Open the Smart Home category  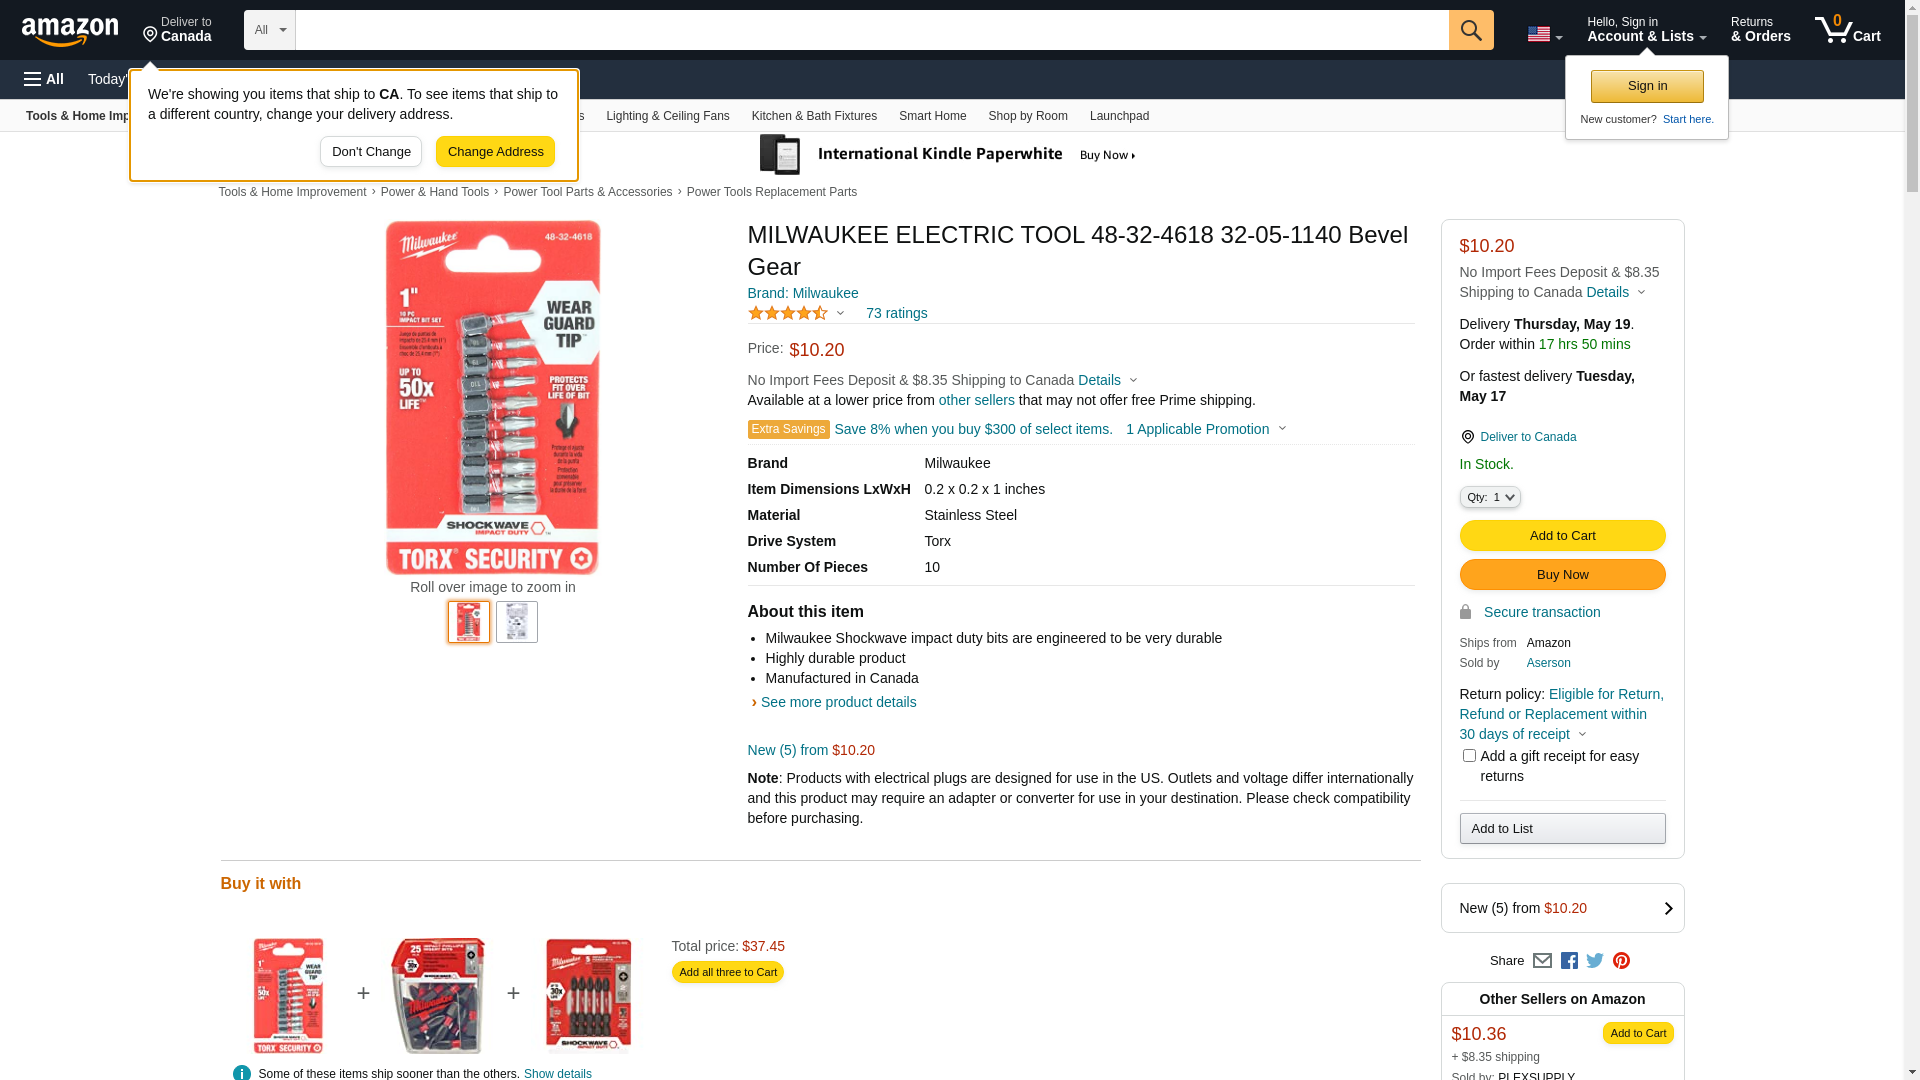click(932, 116)
